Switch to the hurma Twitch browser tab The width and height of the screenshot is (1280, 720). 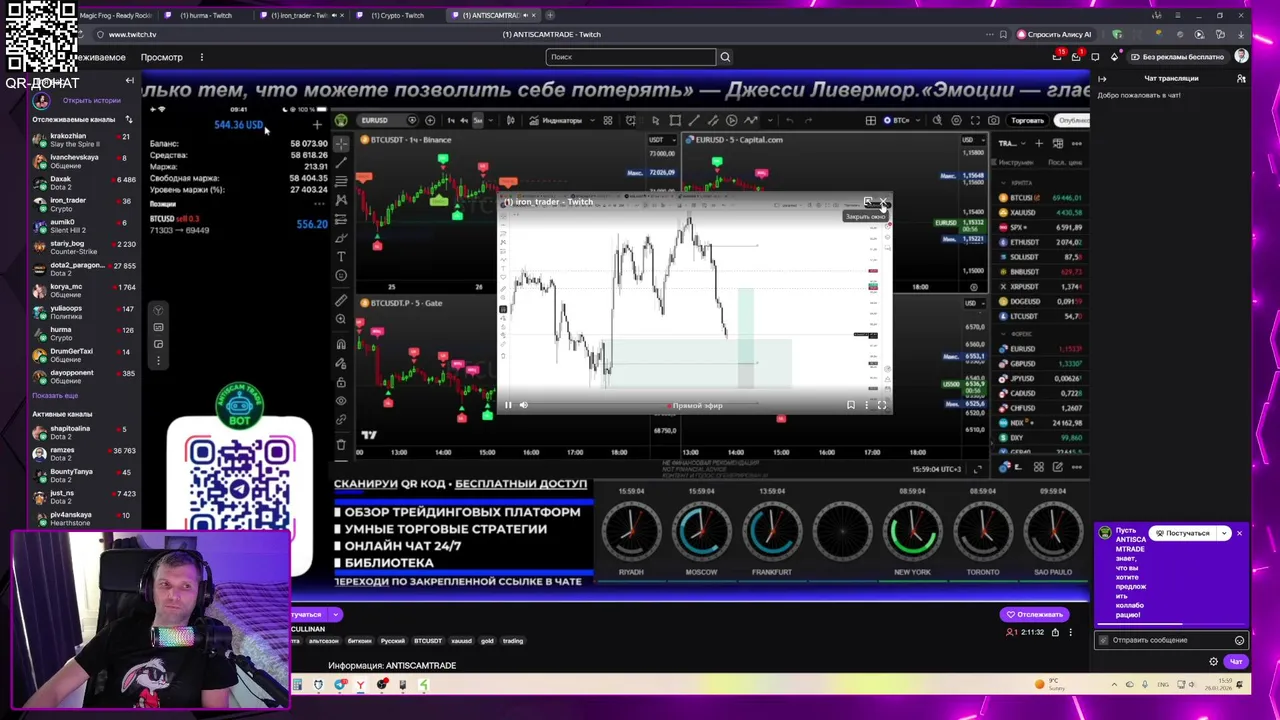tap(205, 15)
